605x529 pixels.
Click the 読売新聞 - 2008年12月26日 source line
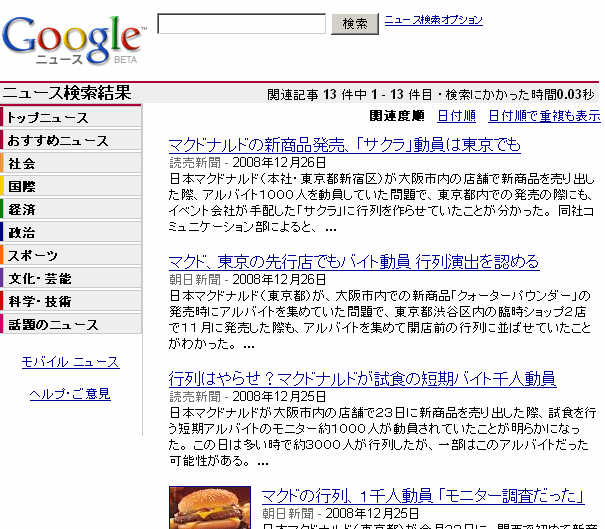pyautogui.click(x=247, y=162)
